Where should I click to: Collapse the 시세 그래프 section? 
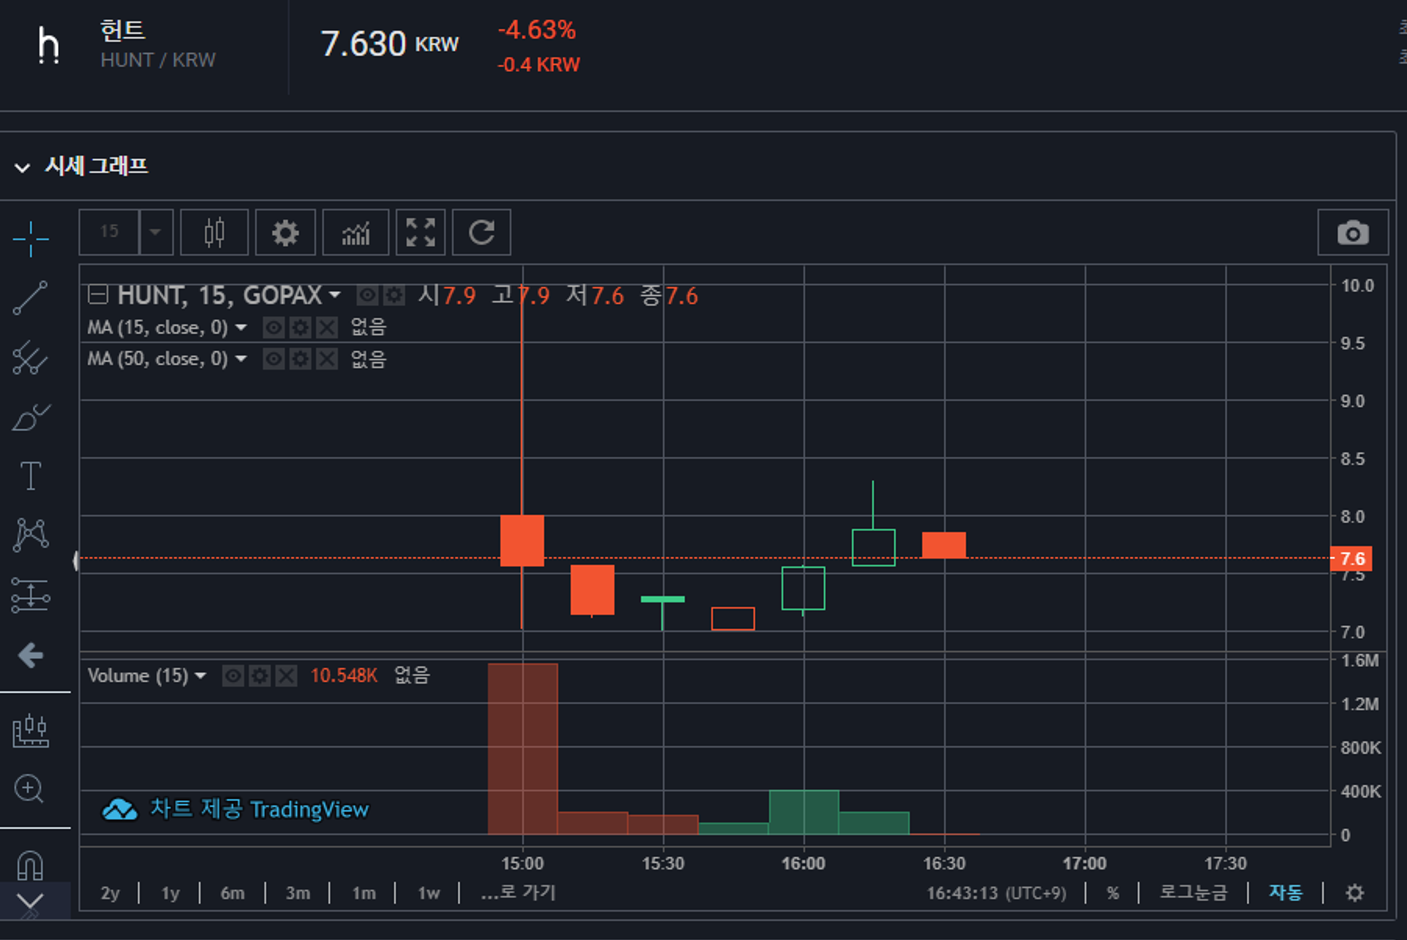point(22,167)
